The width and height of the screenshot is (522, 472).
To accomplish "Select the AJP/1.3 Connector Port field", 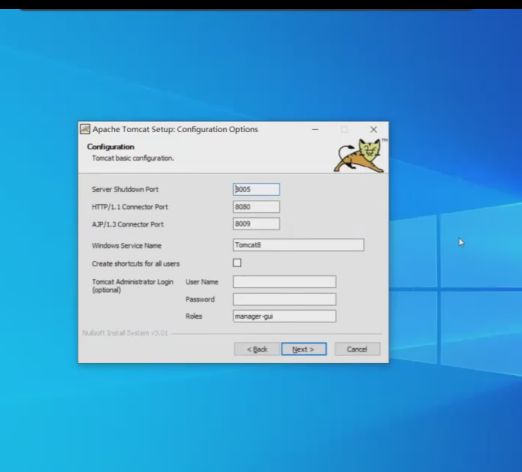I will pyautogui.click(x=256, y=224).
